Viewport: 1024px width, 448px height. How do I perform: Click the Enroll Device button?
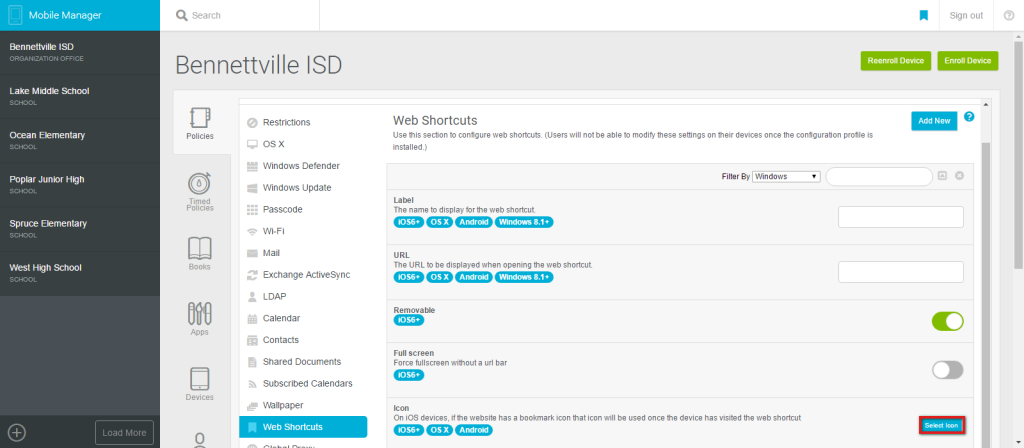tap(968, 61)
